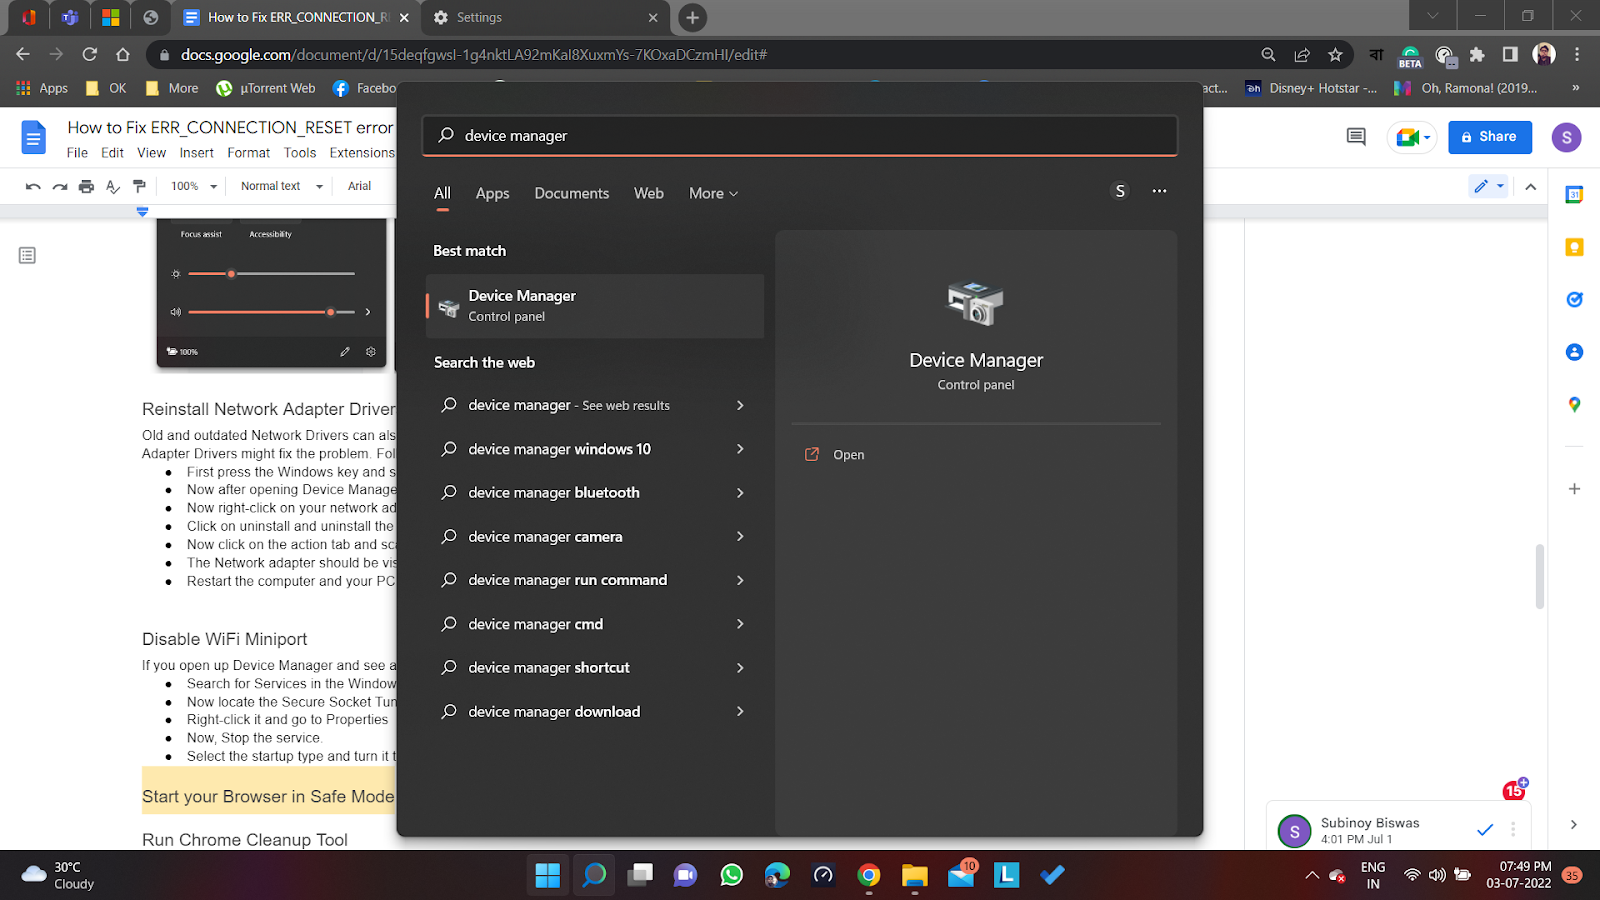Open the zoom 100% dropdown
Screen dimensions: 1600x900
[x=194, y=186]
